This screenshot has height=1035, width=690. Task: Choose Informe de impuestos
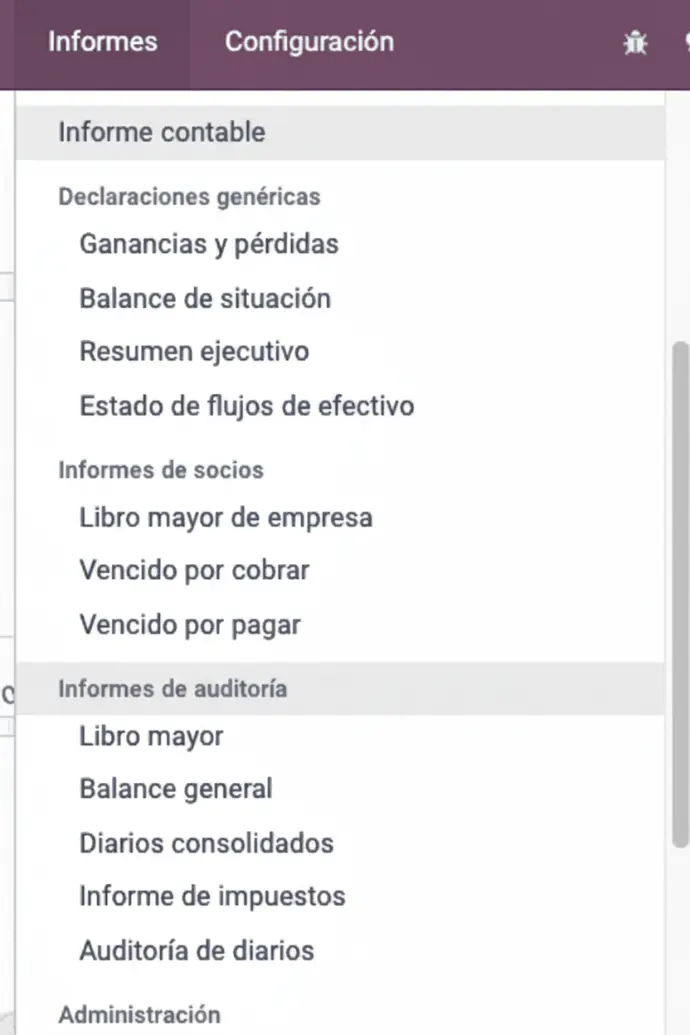(212, 896)
